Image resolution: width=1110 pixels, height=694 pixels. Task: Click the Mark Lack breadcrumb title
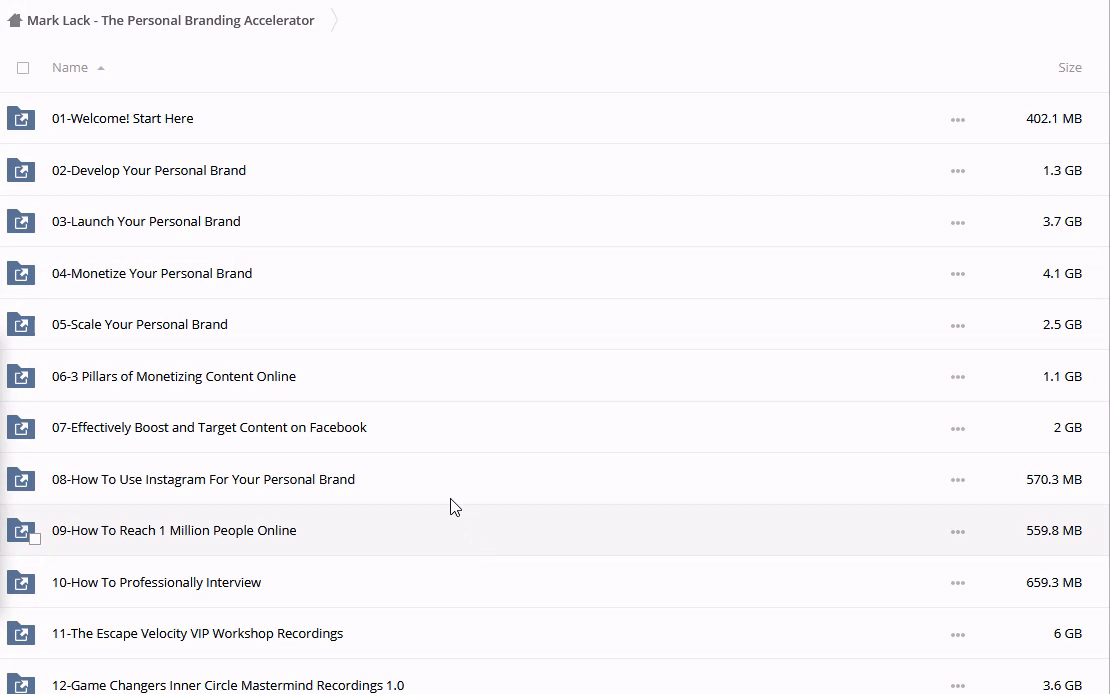(x=171, y=20)
